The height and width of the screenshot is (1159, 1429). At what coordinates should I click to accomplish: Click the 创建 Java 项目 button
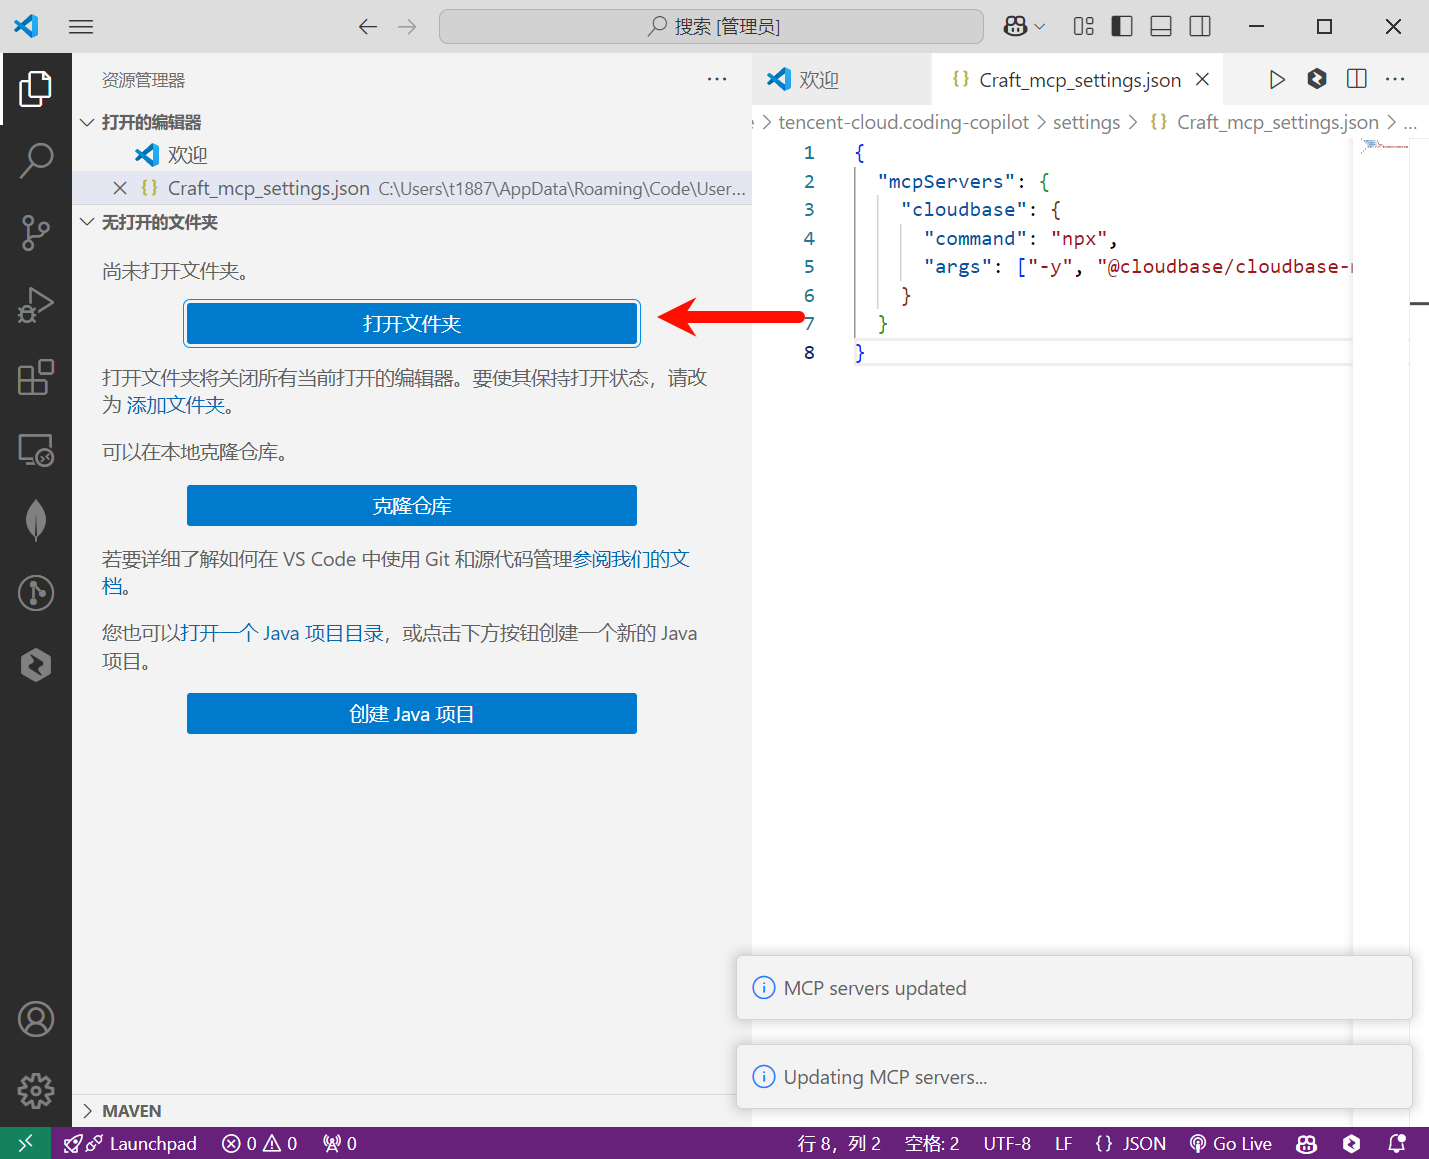click(x=412, y=714)
